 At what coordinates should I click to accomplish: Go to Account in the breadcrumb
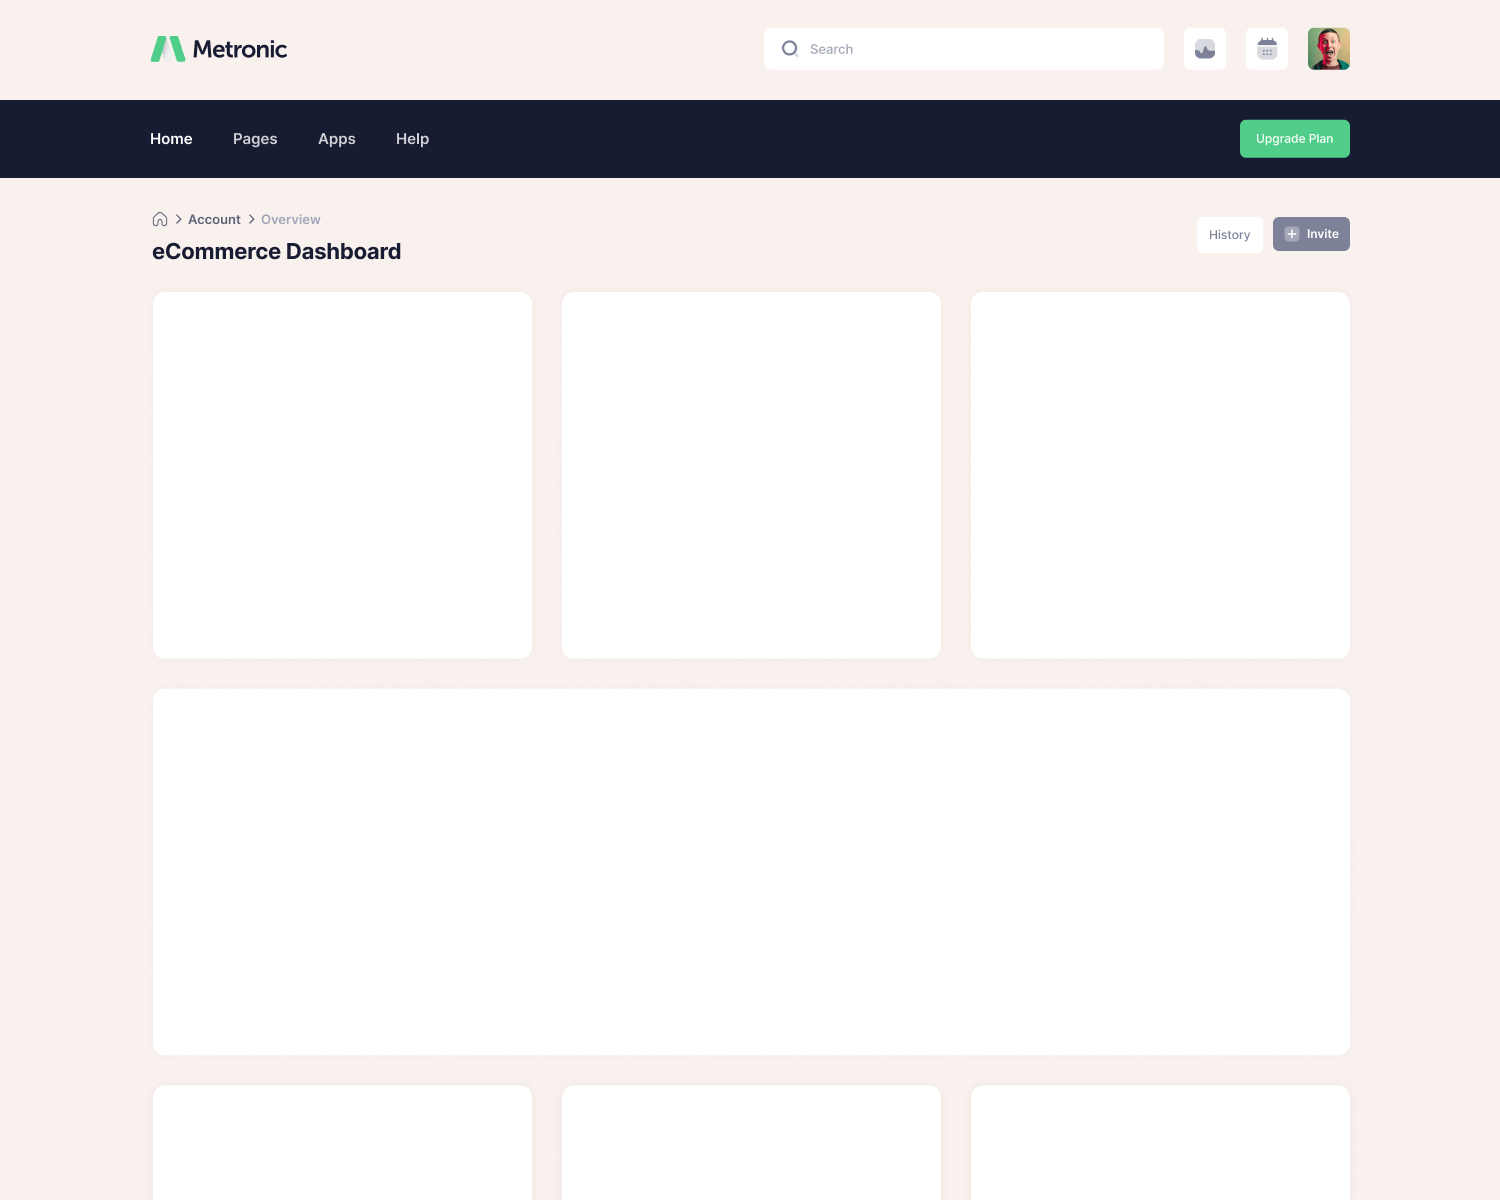214,219
